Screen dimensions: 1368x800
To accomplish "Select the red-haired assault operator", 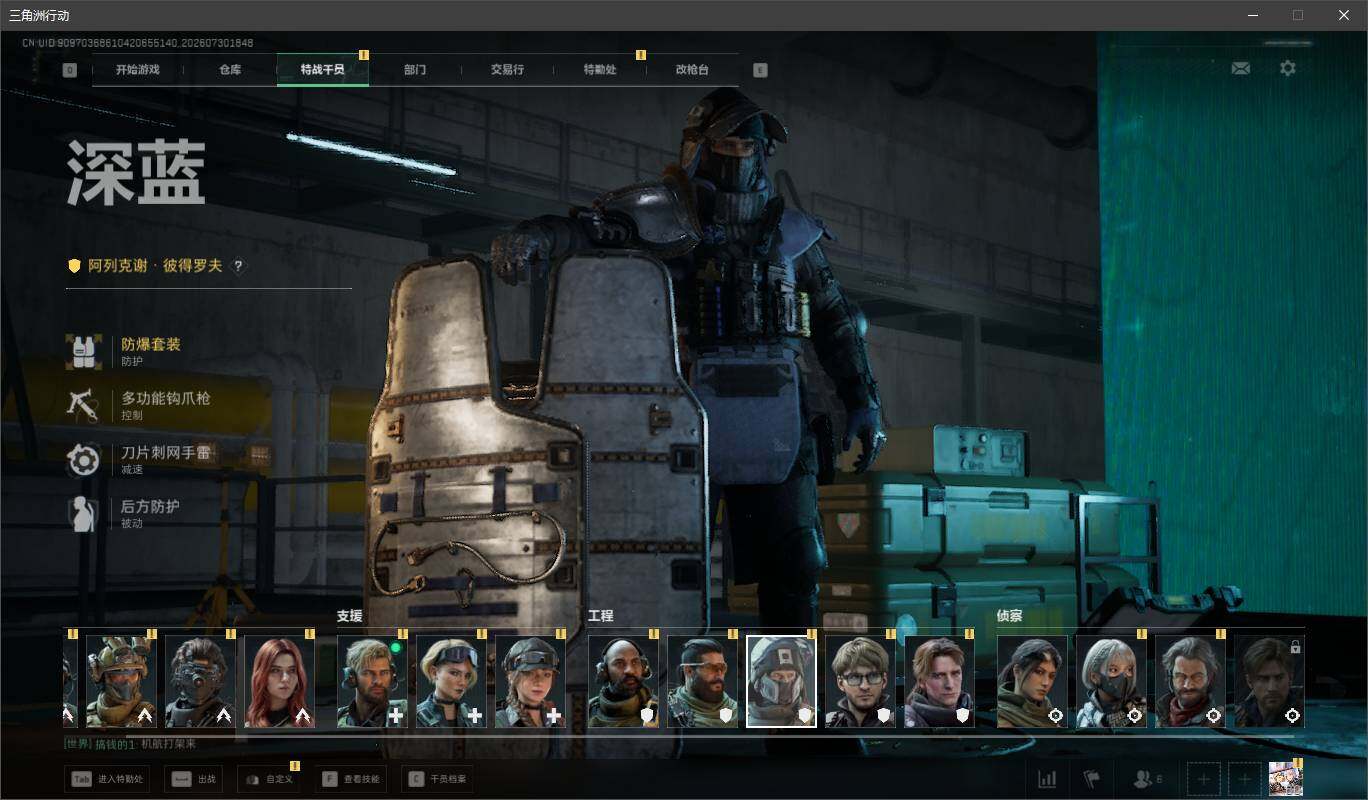I will 279,681.
